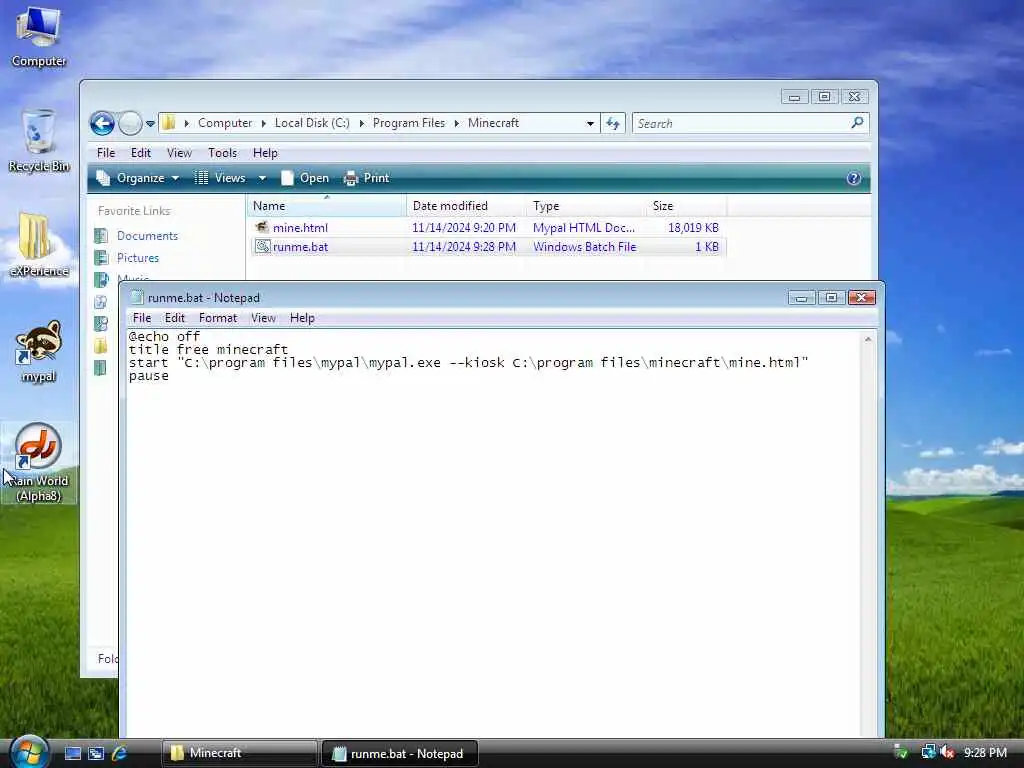Switch to Minecraft taskbar button

(x=239, y=754)
